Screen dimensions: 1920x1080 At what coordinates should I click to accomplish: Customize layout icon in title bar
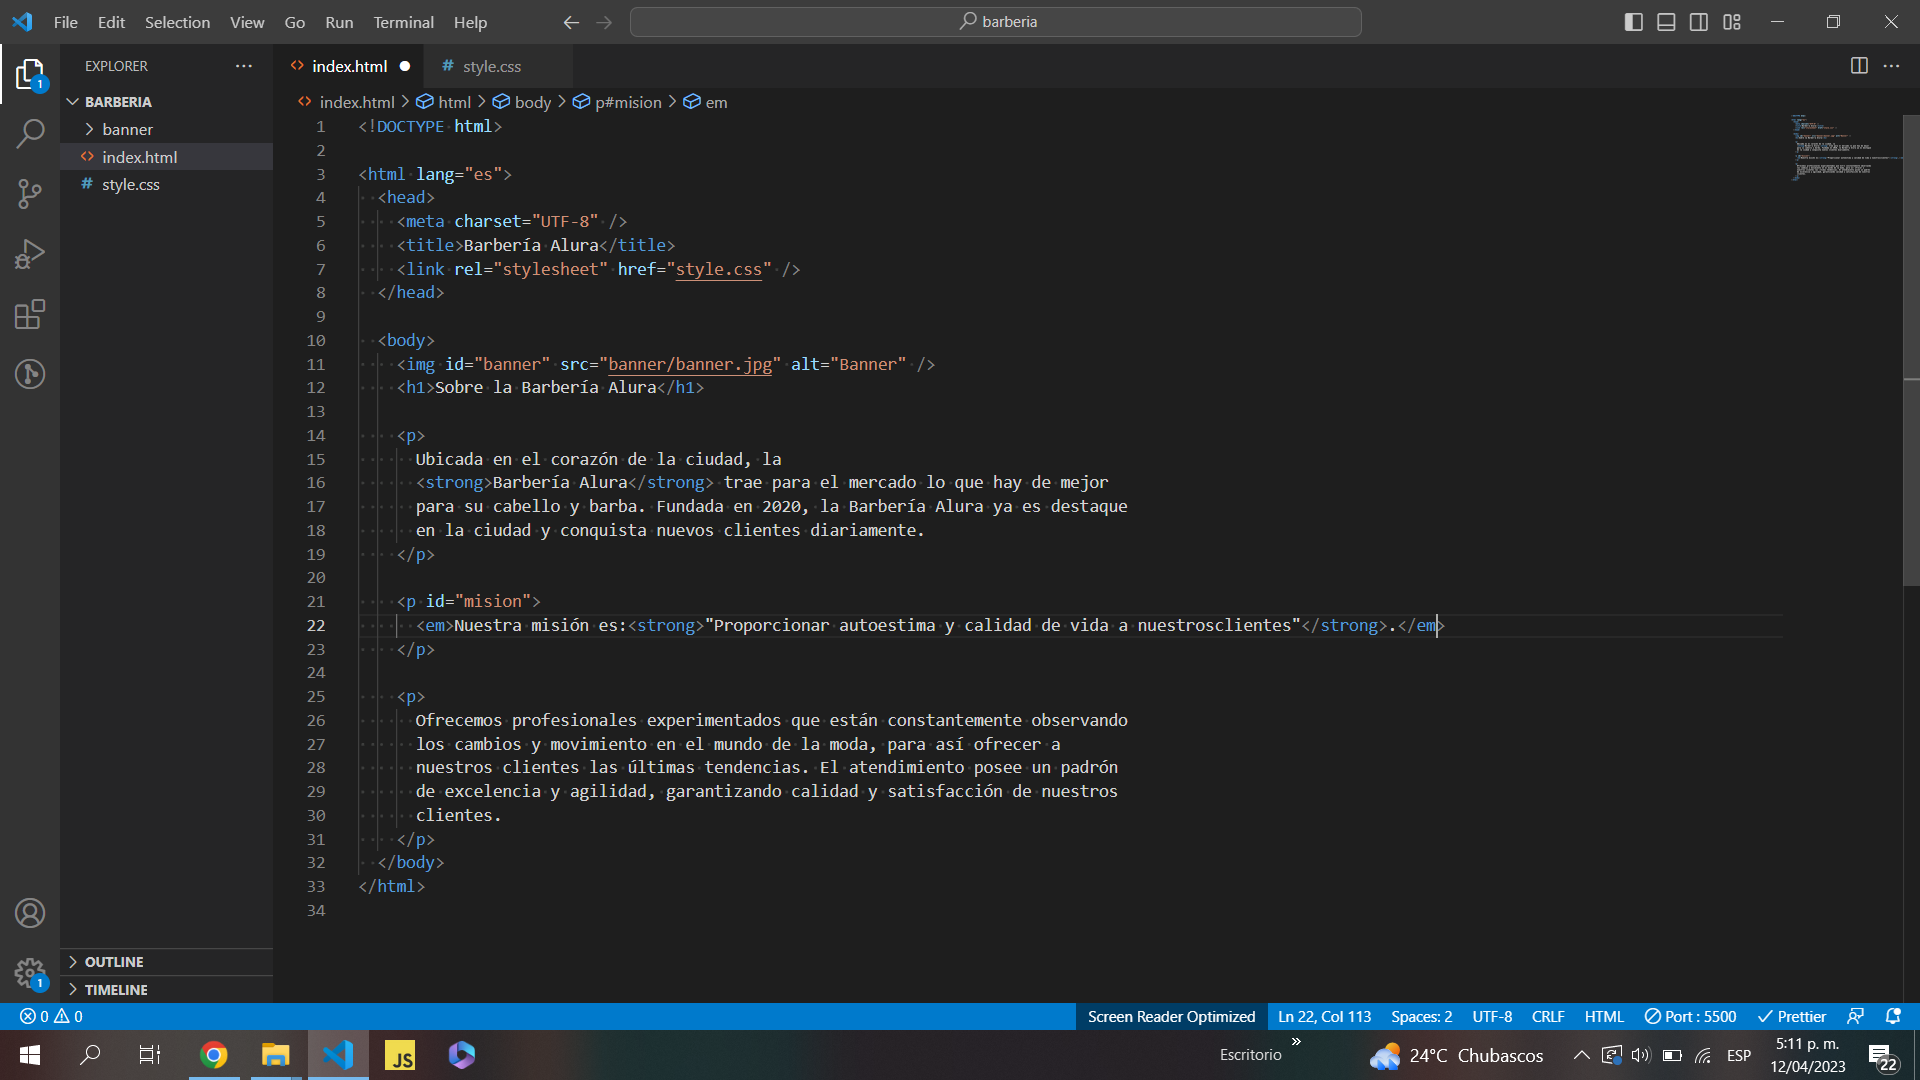pos(1732,22)
